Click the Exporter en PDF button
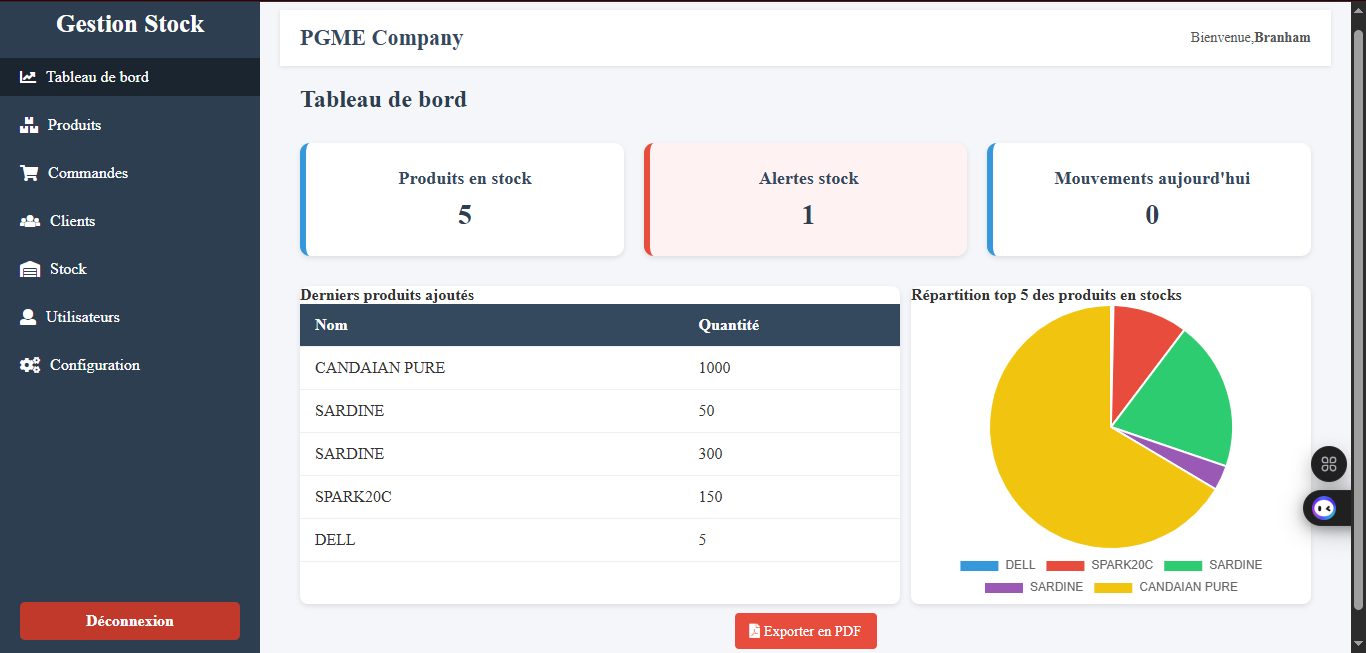The width and height of the screenshot is (1366, 653). [x=805, y=631]
